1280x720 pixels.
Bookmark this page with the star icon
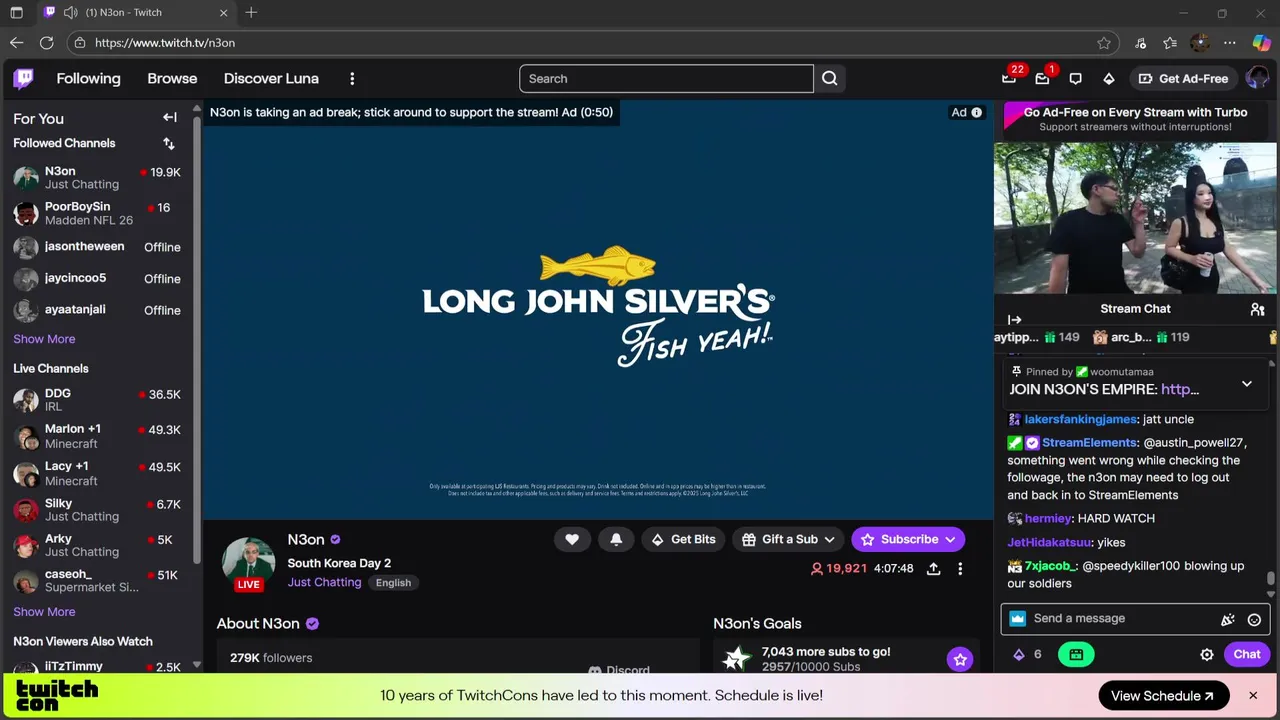click(1104, 43)
